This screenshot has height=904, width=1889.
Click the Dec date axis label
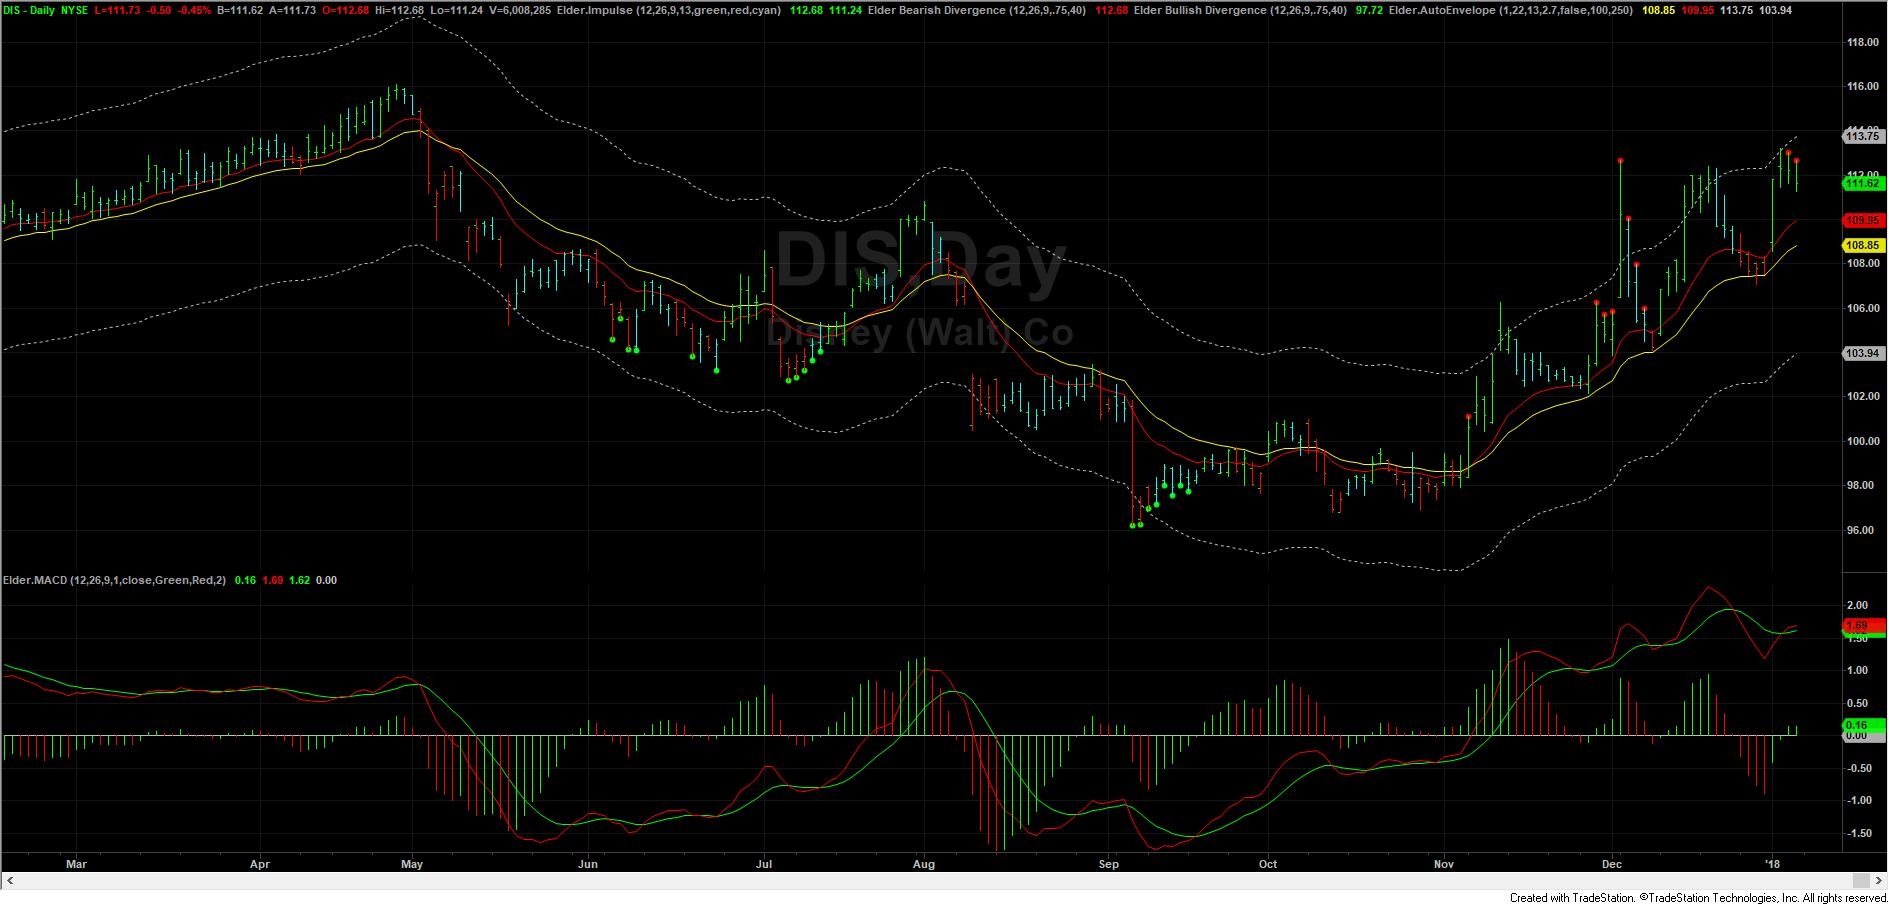[x=1612, y=862]
